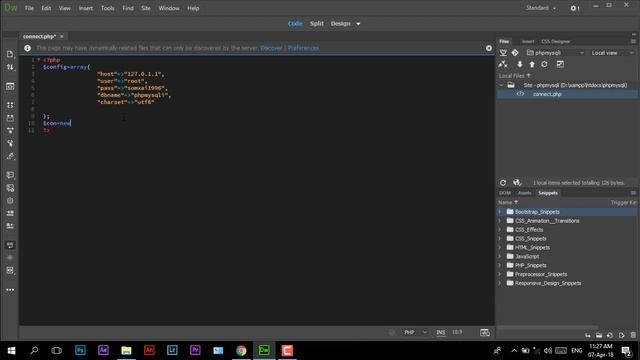
Task: Open Documents icon in left toolbar
Action: [10, 54]
